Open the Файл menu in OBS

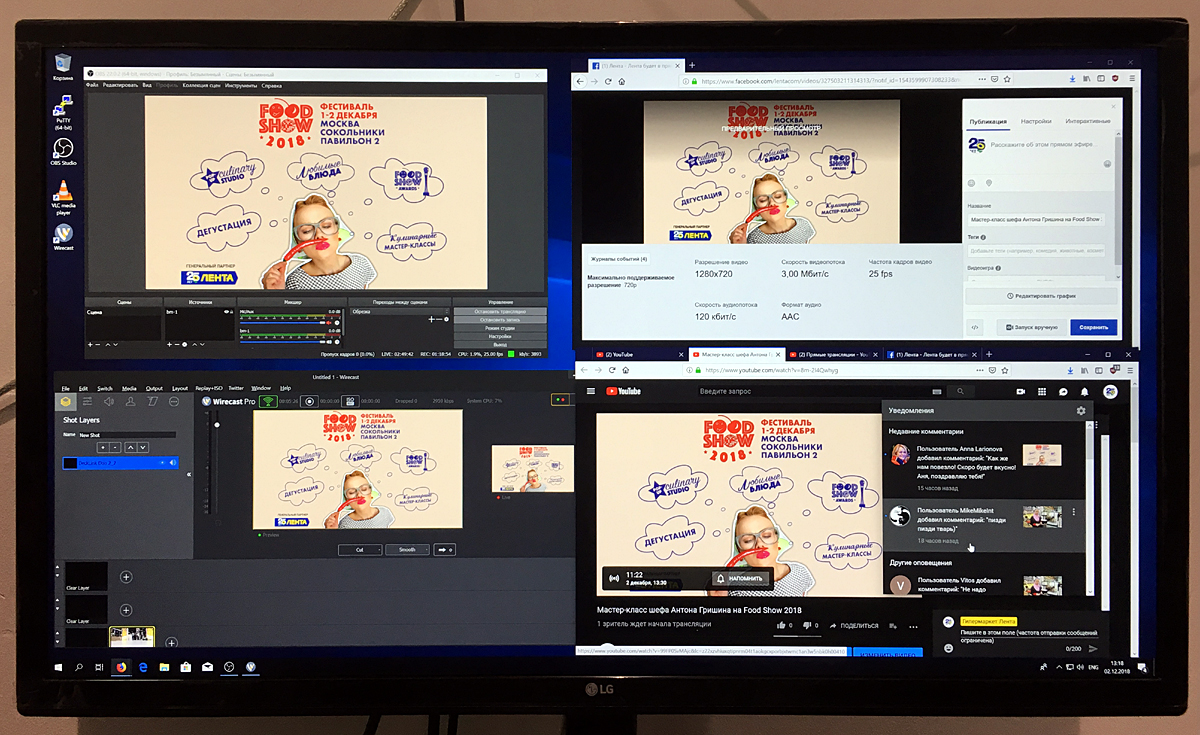pos(92,86)
